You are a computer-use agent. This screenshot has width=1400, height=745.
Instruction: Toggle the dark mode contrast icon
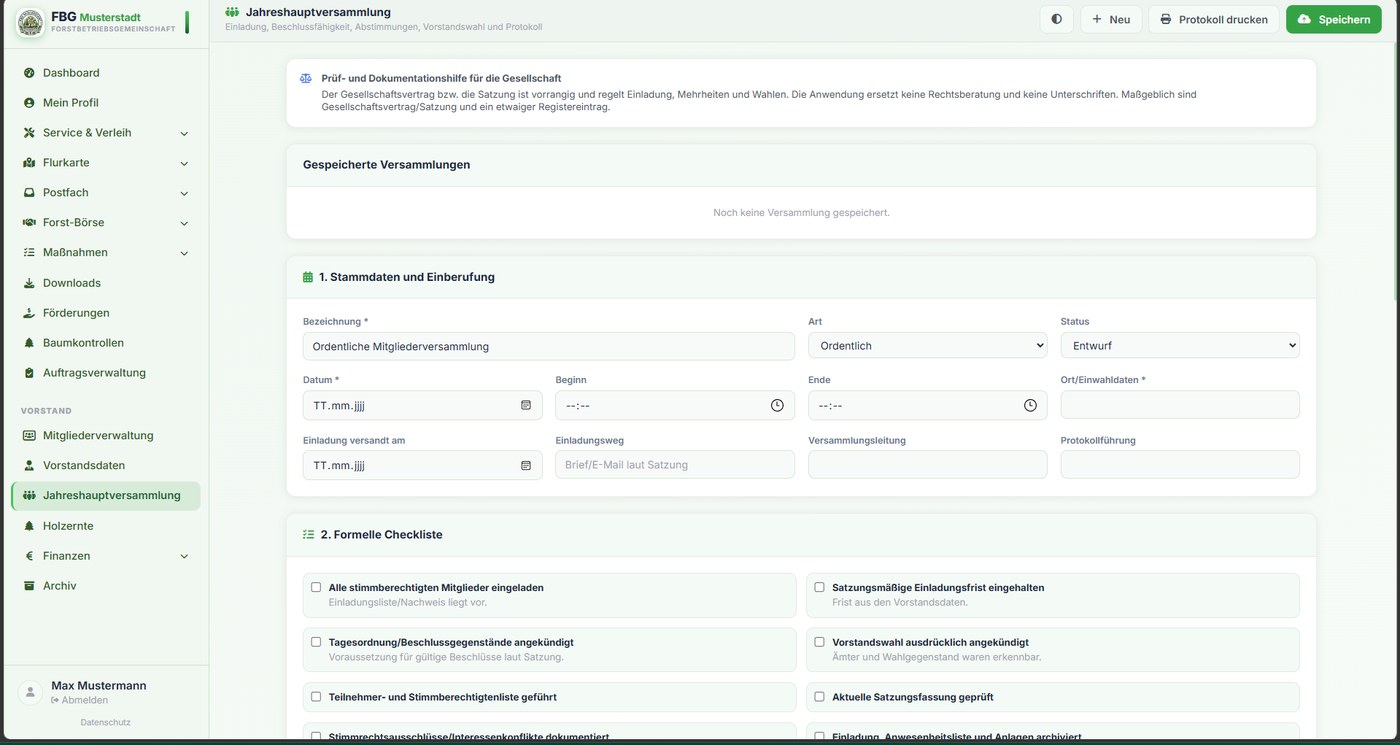point(1057,19)
